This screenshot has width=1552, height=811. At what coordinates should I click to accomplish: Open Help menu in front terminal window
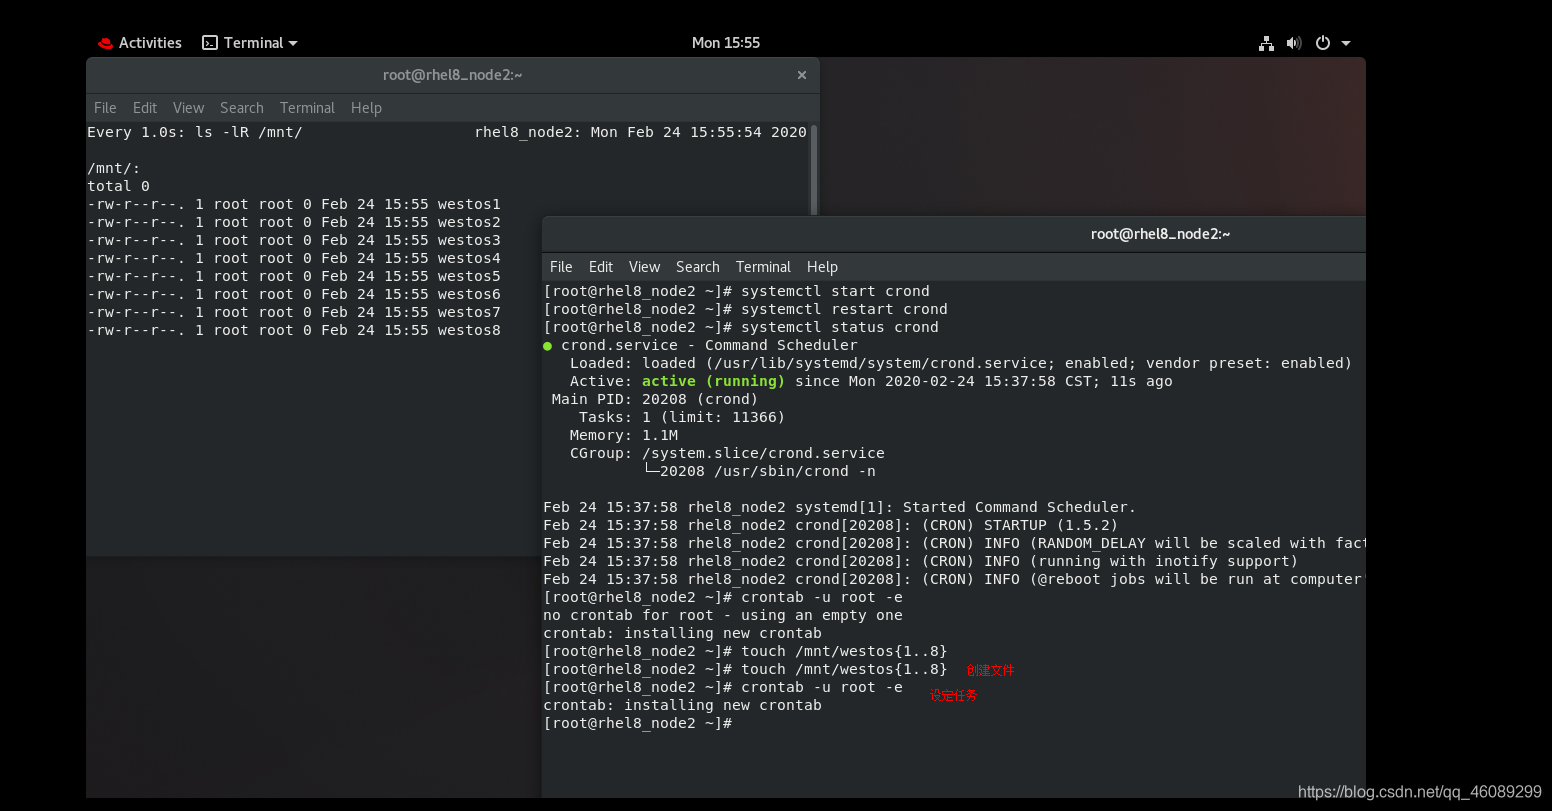[x=822, y=267]
